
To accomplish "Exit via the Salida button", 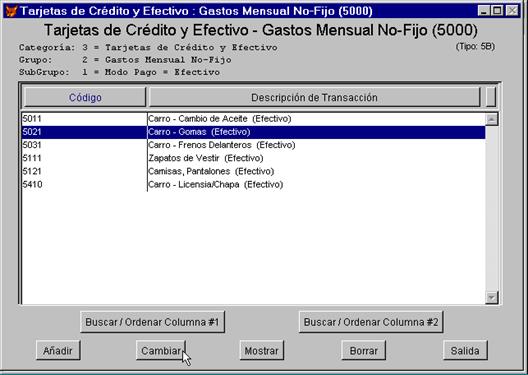I will pyautogui.click(x=465, y=350).
